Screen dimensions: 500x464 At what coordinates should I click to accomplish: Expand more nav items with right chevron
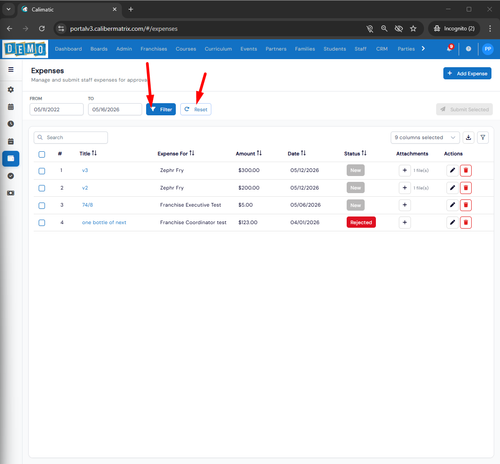click(x=423, y=49)
